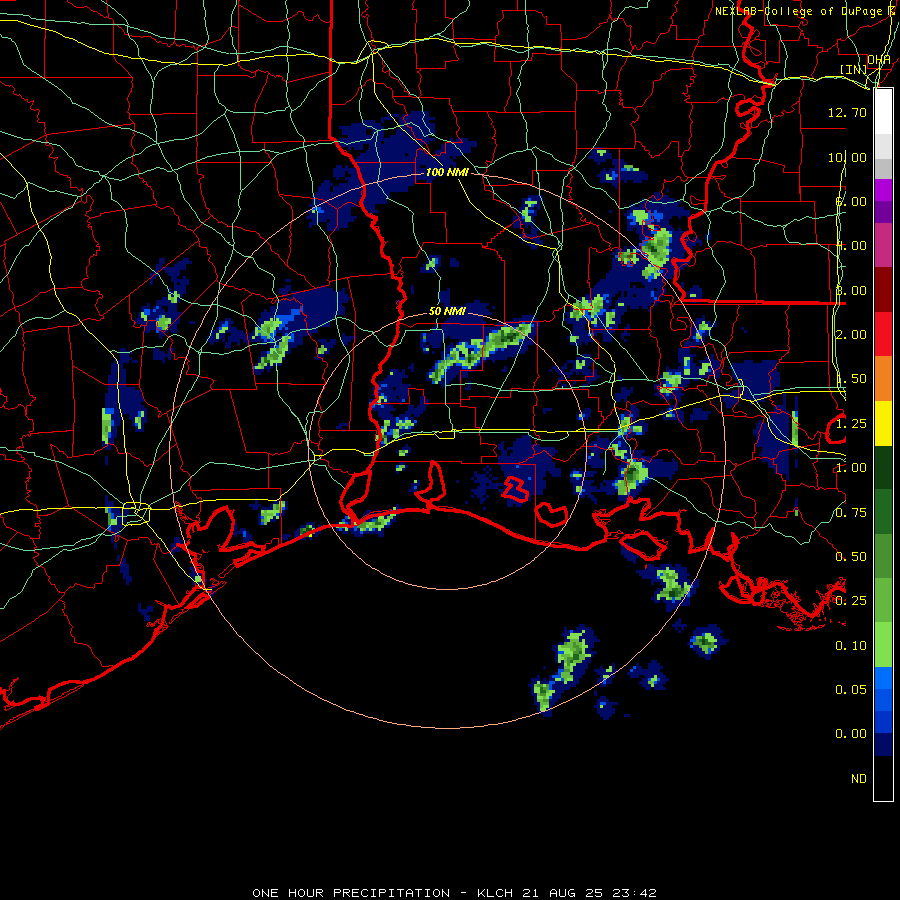Click the 1.50 legend value

(851, 379)
